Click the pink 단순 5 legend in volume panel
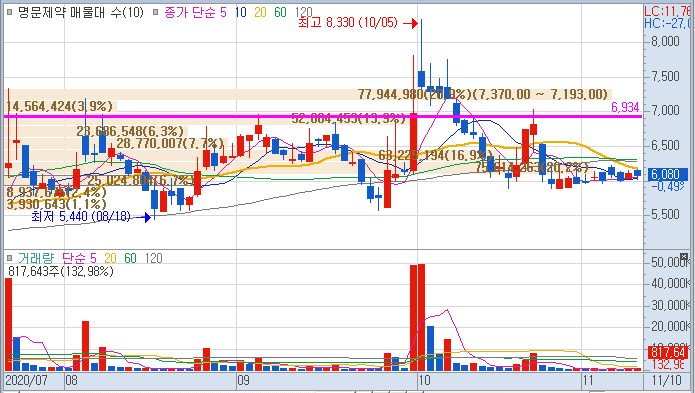This screenshot has height=393, width=695. click(x=79, y=258)
